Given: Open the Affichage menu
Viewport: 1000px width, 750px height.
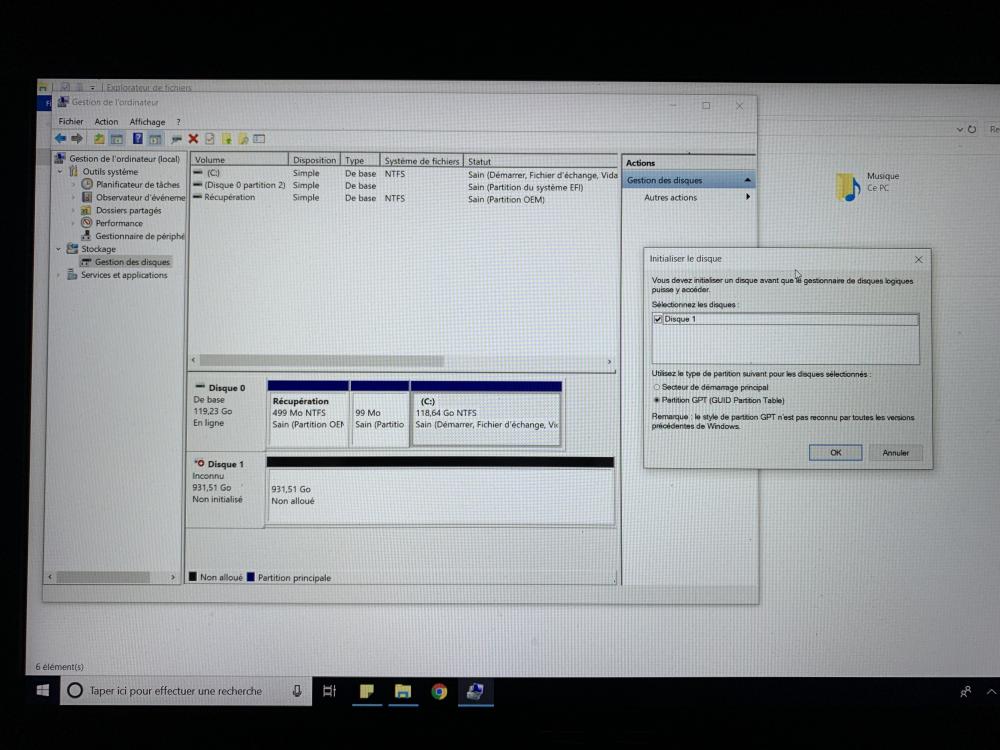Looking at the screenshot, I should (147, 121).
